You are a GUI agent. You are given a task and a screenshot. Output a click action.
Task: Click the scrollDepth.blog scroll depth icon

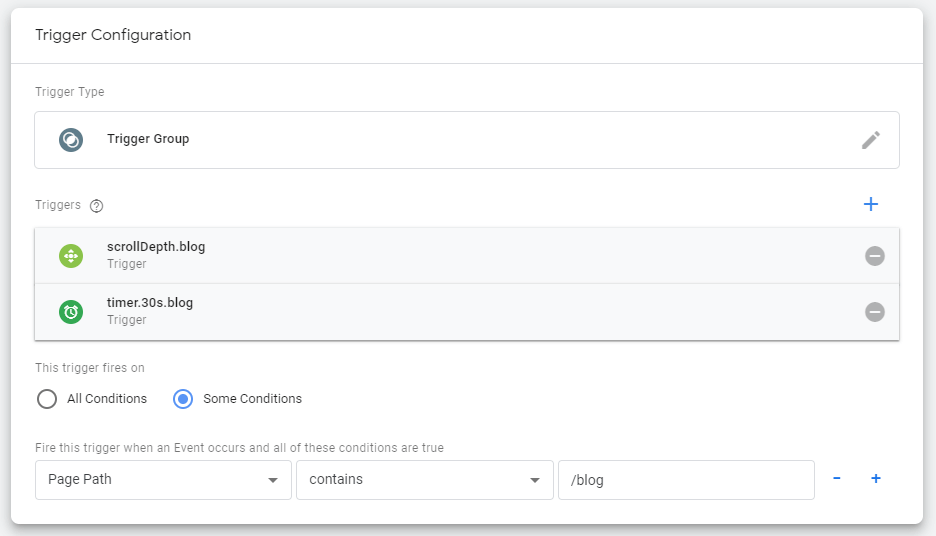70,256
